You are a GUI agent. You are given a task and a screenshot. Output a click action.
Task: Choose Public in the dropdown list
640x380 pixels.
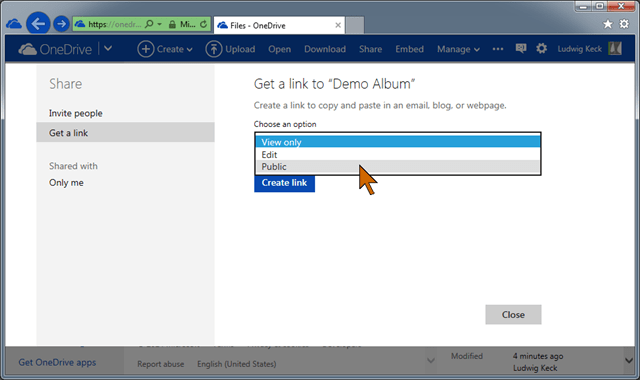pos(398,167)
